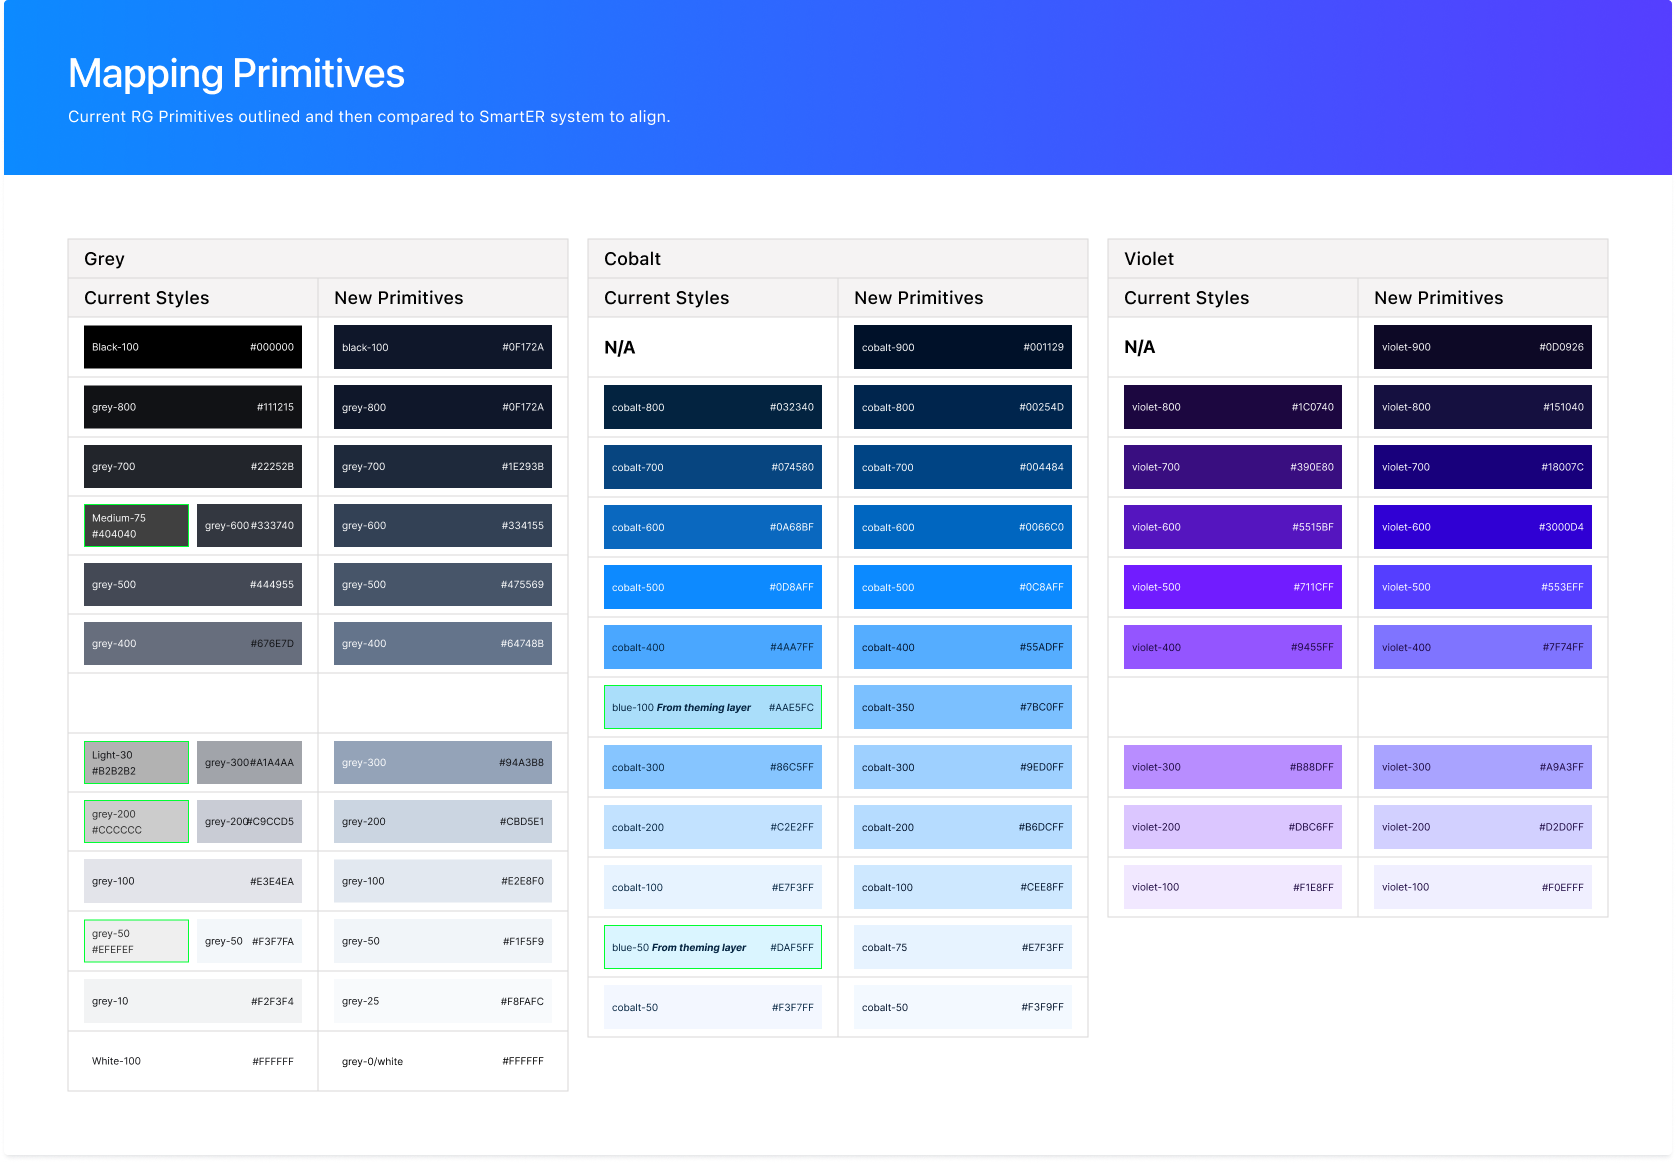Image resolution: width=1676 pixels, height=1163 pixels.
Task: Click the Medium-75 #404040 swatch
Action: [136, 525]
